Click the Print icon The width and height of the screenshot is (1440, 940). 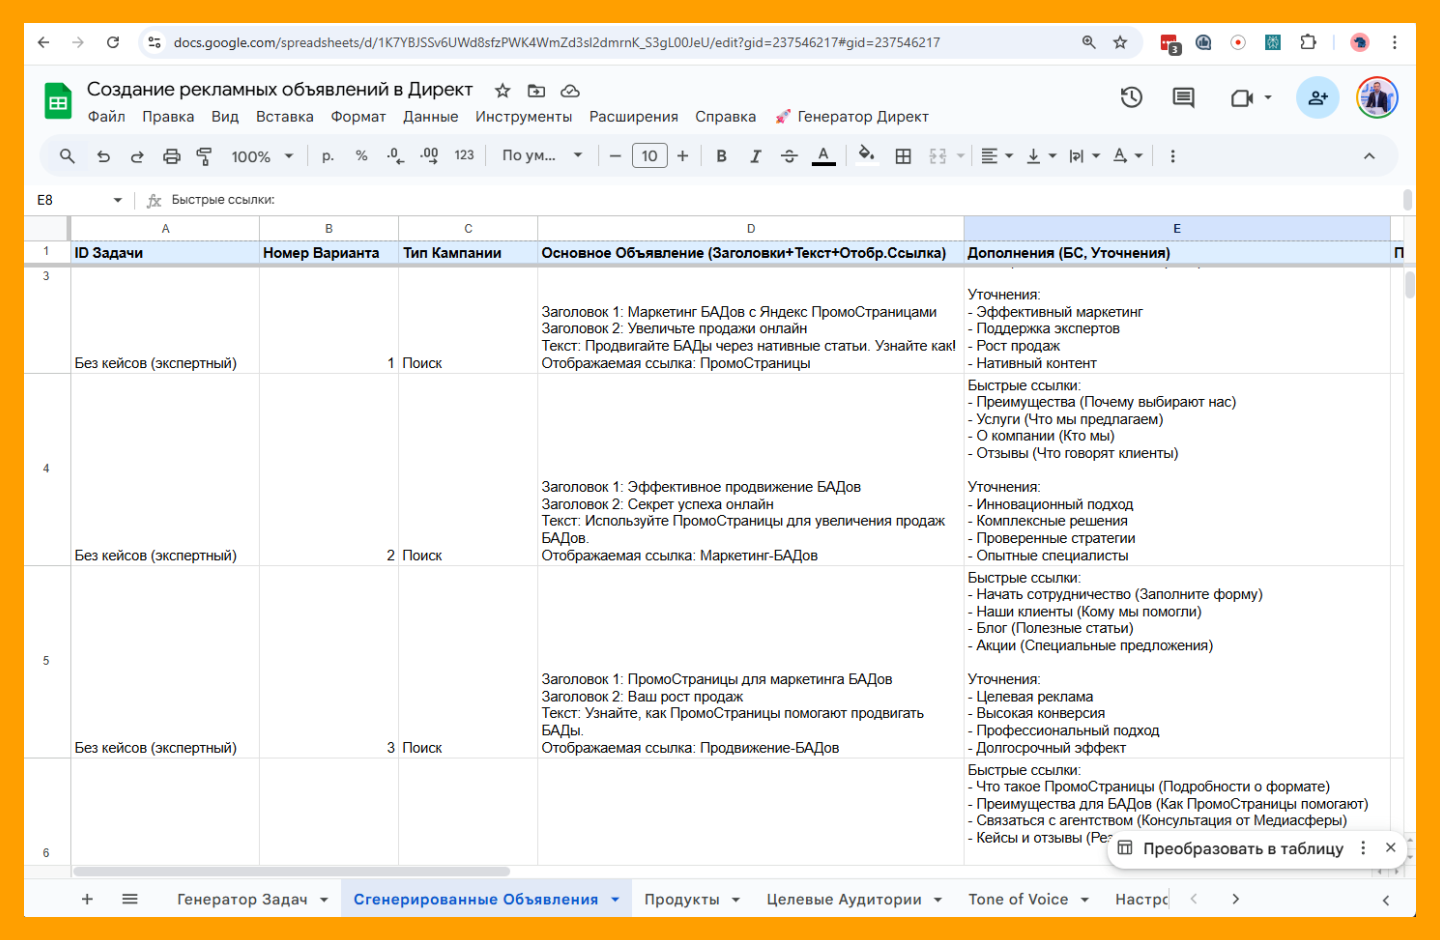click(171, 156)
